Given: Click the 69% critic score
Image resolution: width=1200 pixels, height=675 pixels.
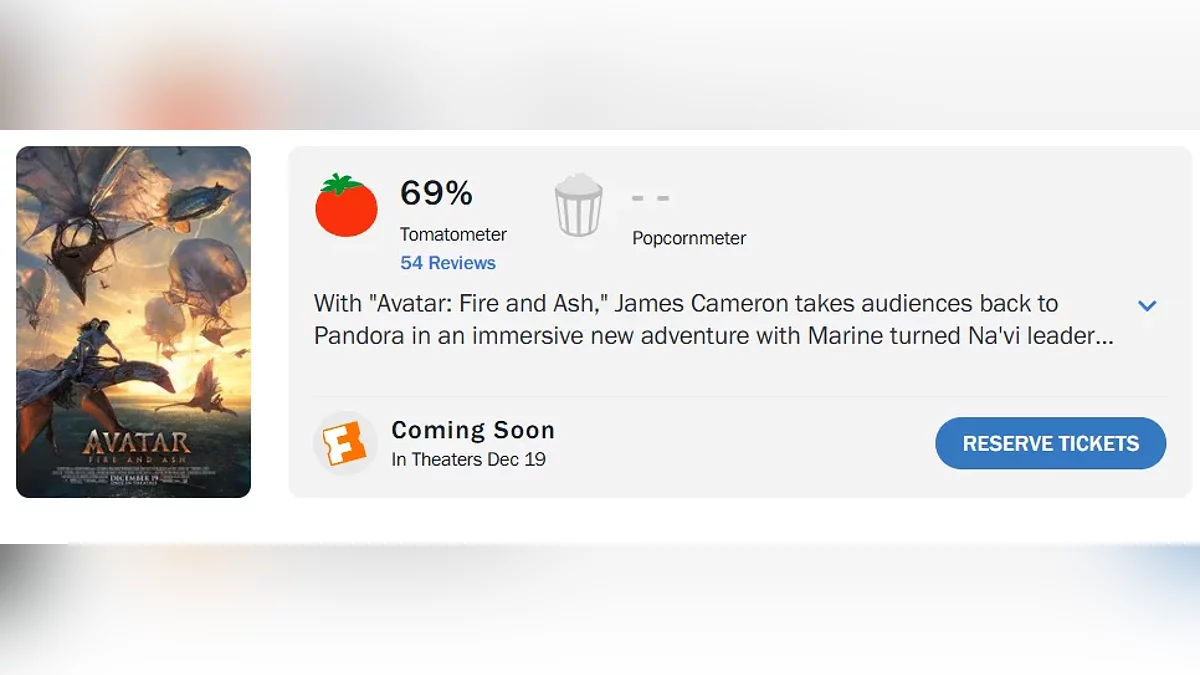Looking at the screenshot, I should click(x=436, y=193).
